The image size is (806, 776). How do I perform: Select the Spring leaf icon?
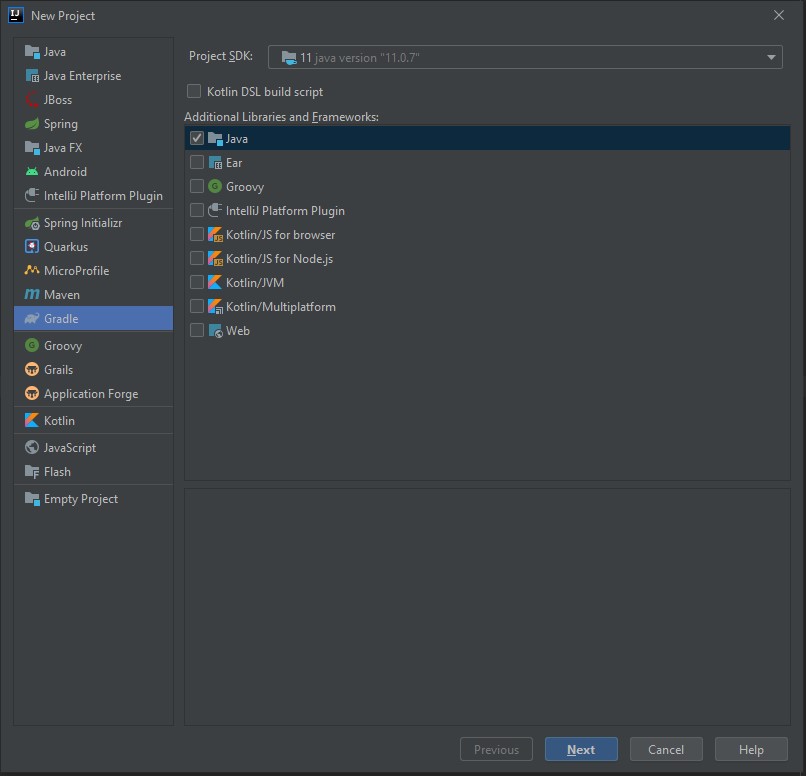point(32,124)
